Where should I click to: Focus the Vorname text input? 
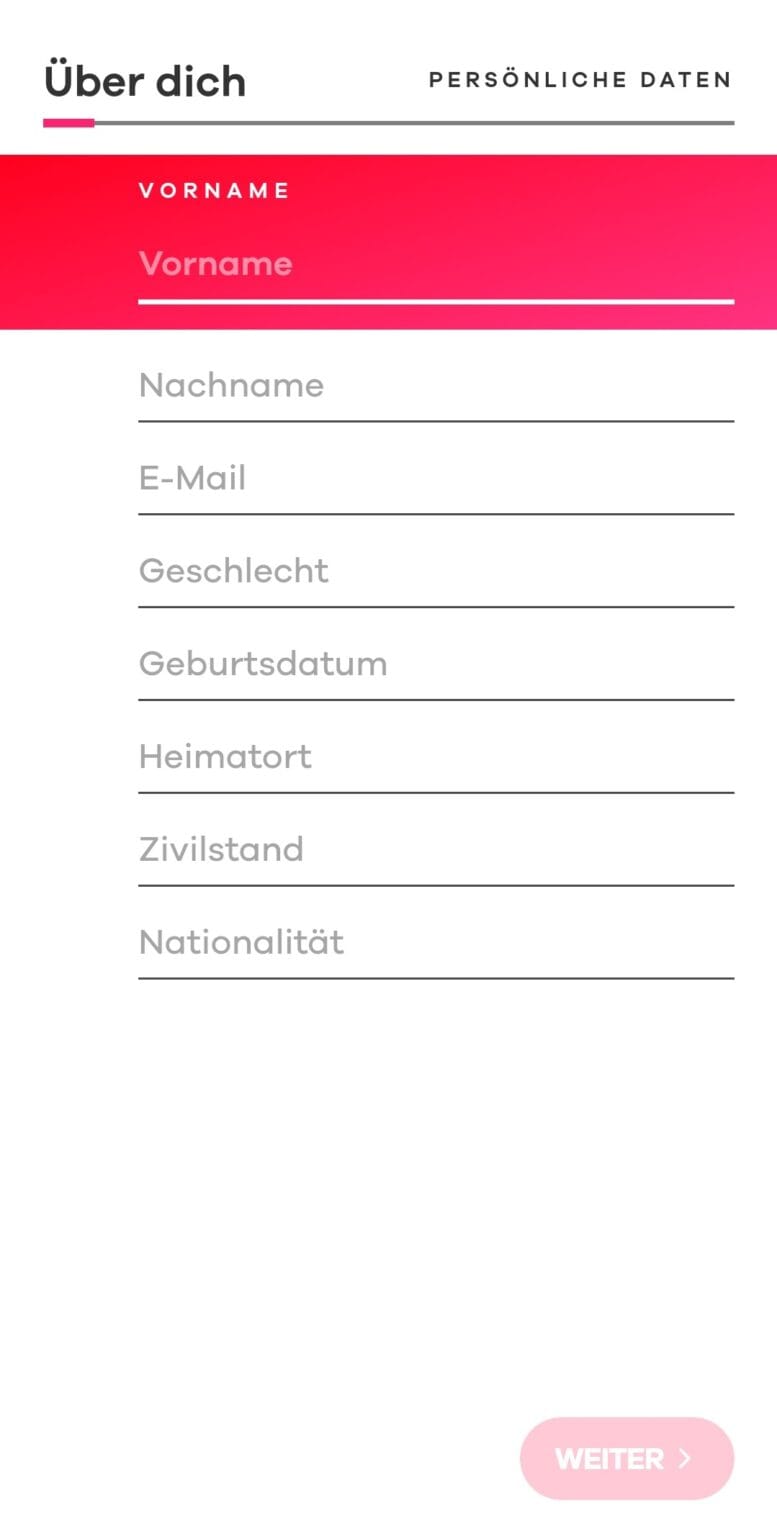pos(435,264)
